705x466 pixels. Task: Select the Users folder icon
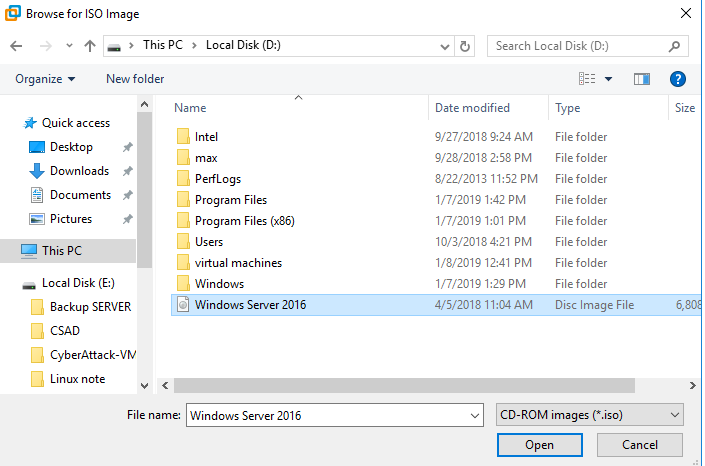pyautogui.click(x=183, y=242)
